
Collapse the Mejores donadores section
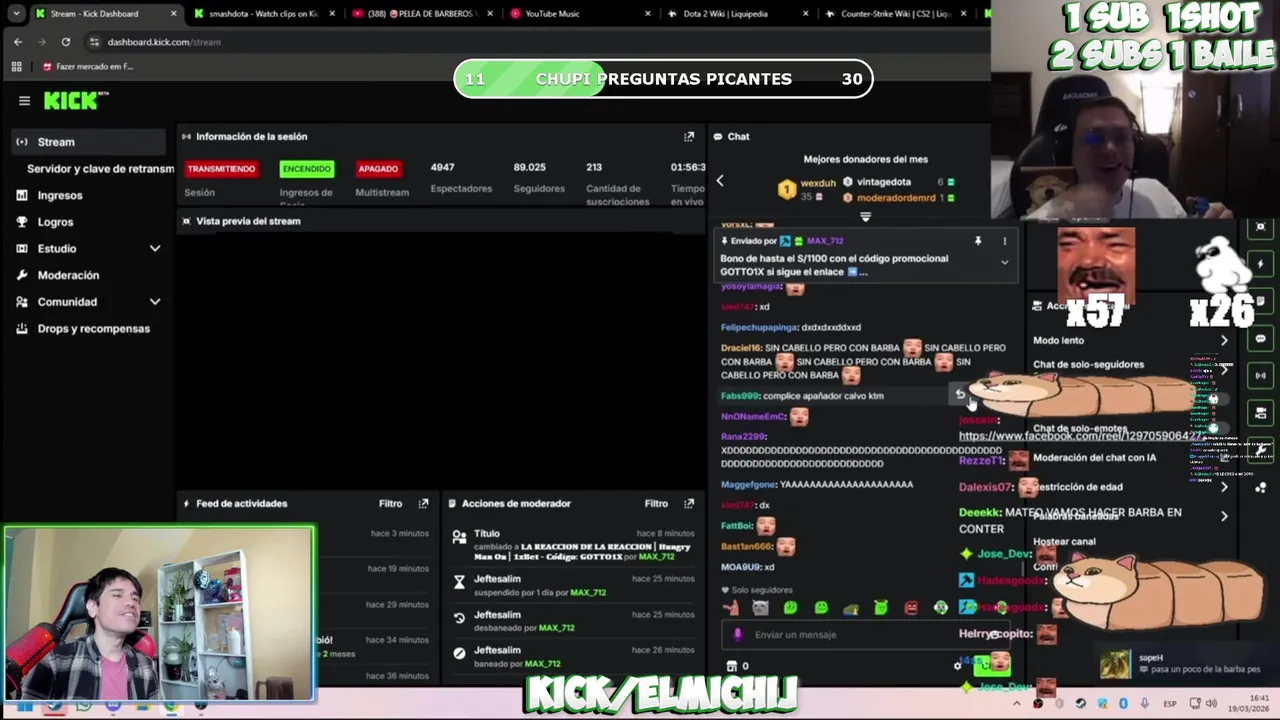[x=866, y=216]
